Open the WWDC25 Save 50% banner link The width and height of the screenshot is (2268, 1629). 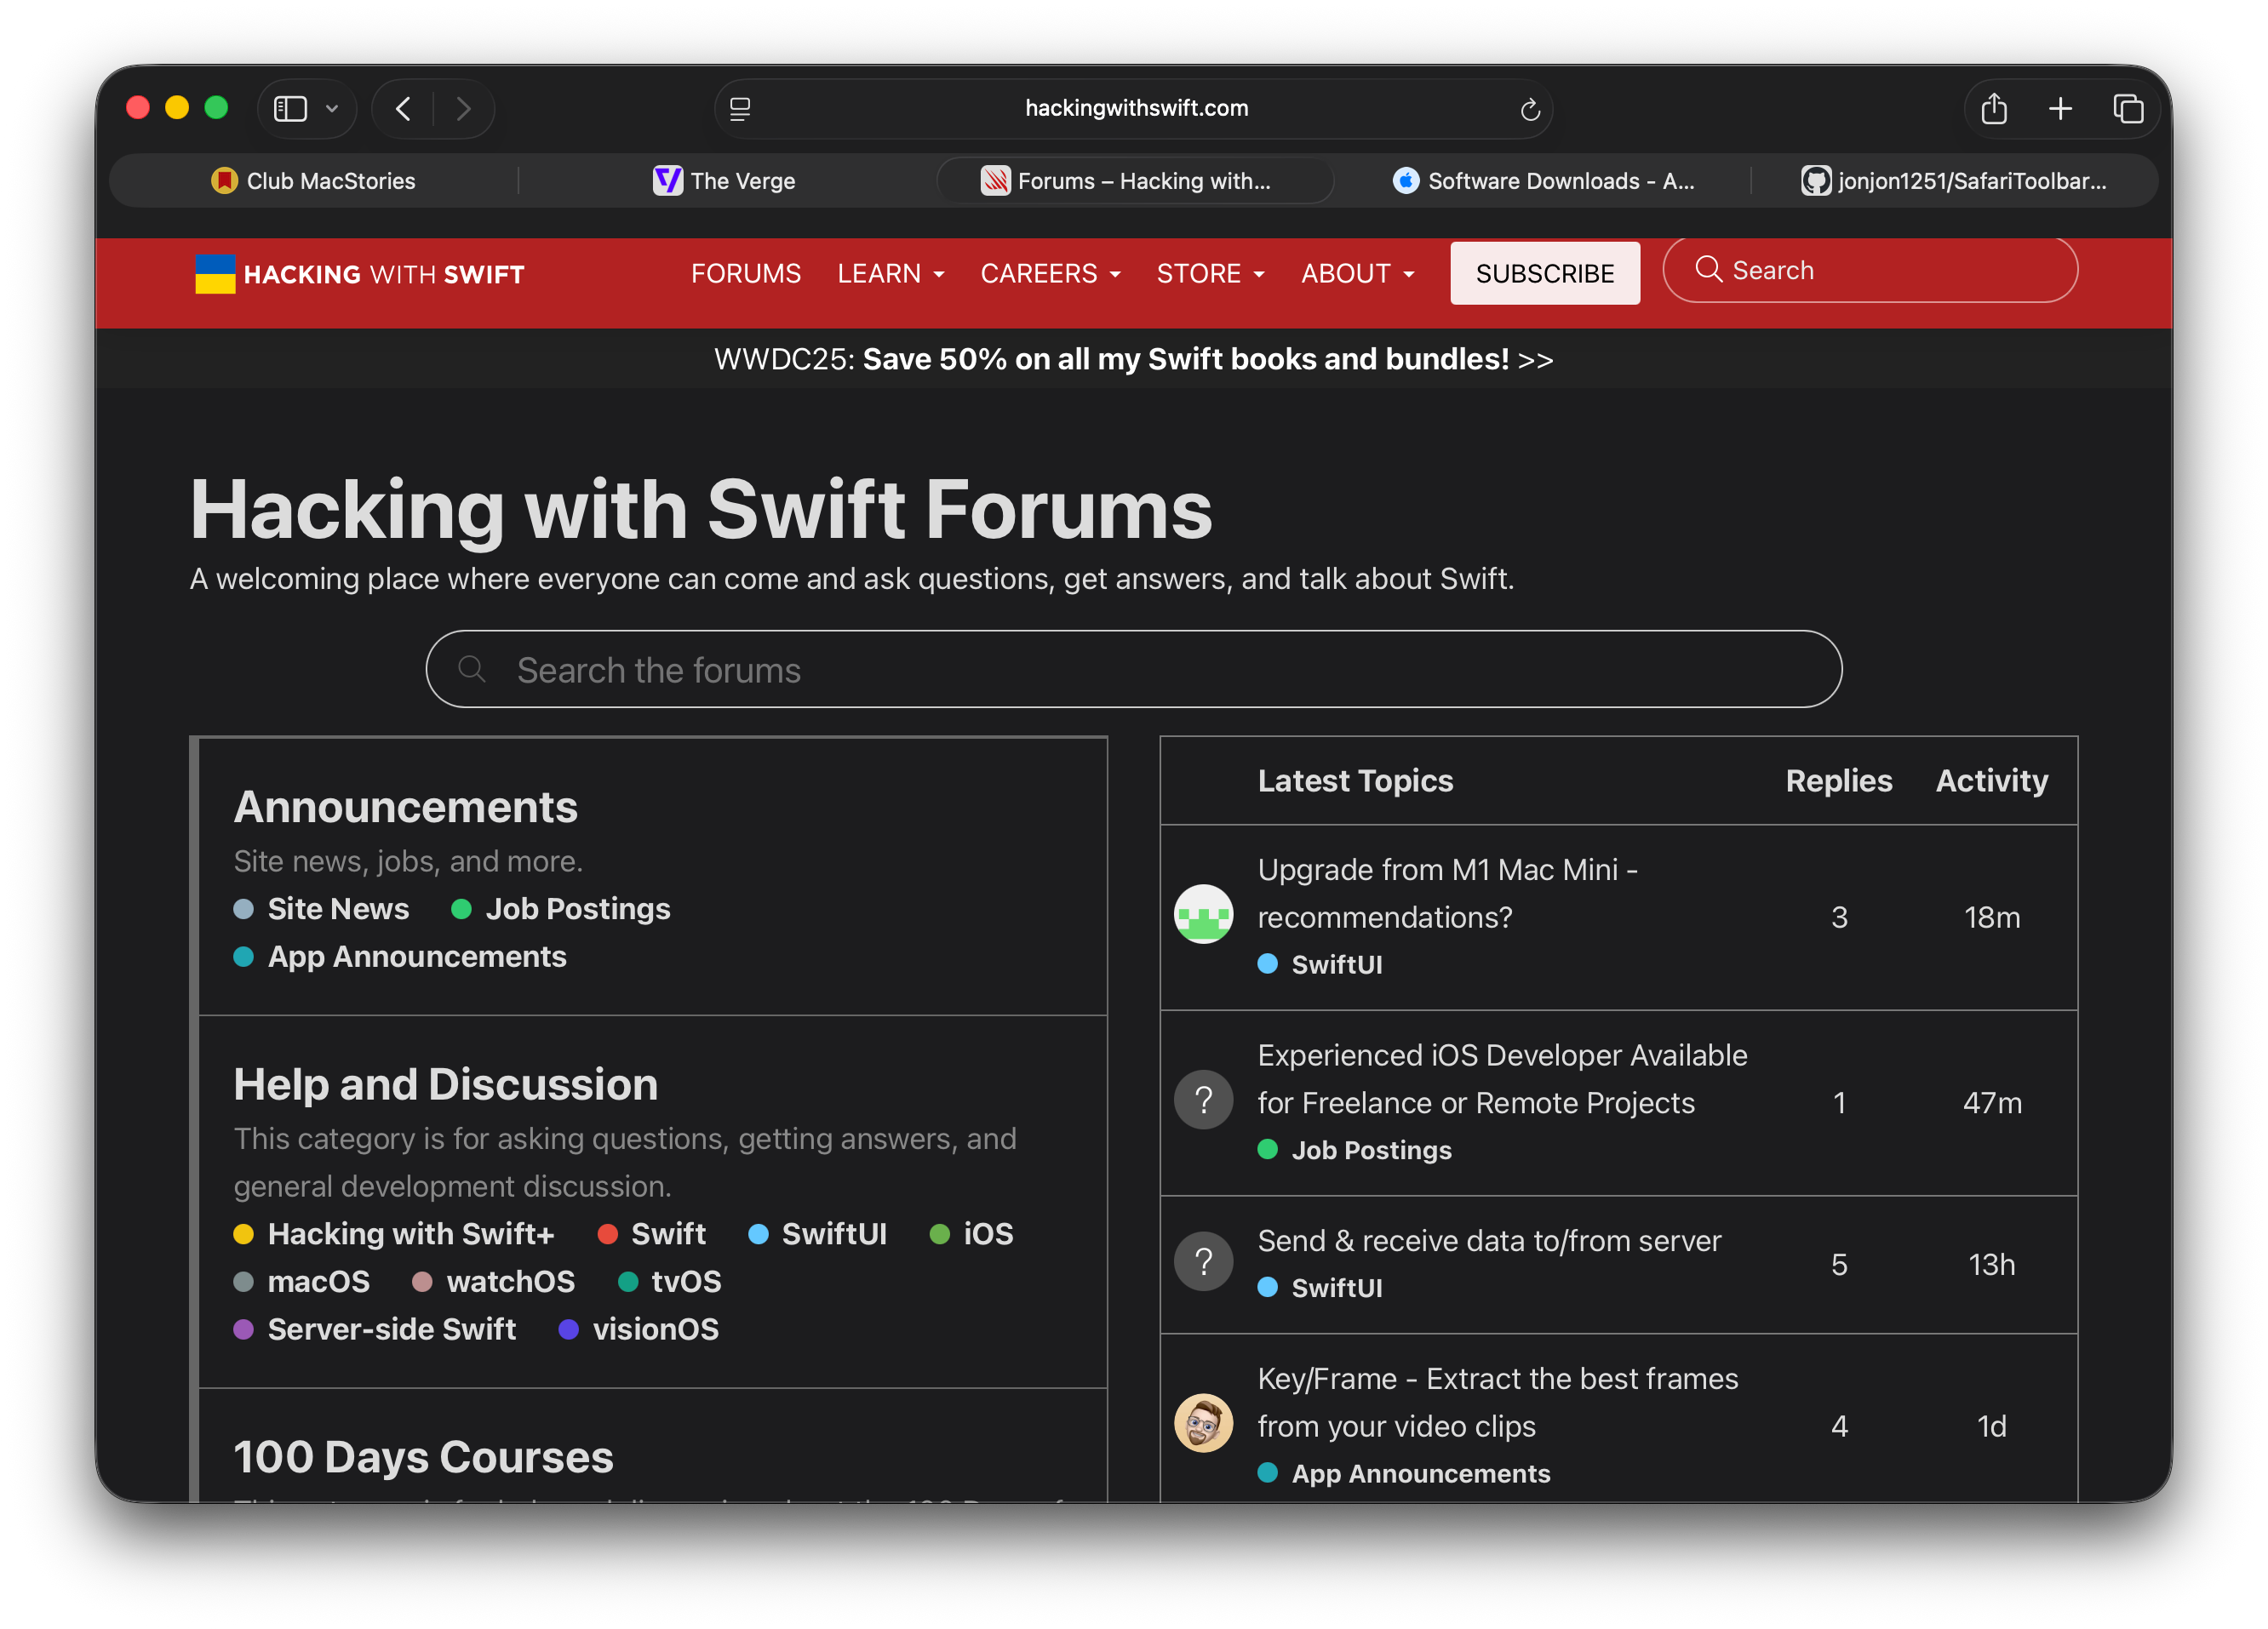coord(1133,359)
